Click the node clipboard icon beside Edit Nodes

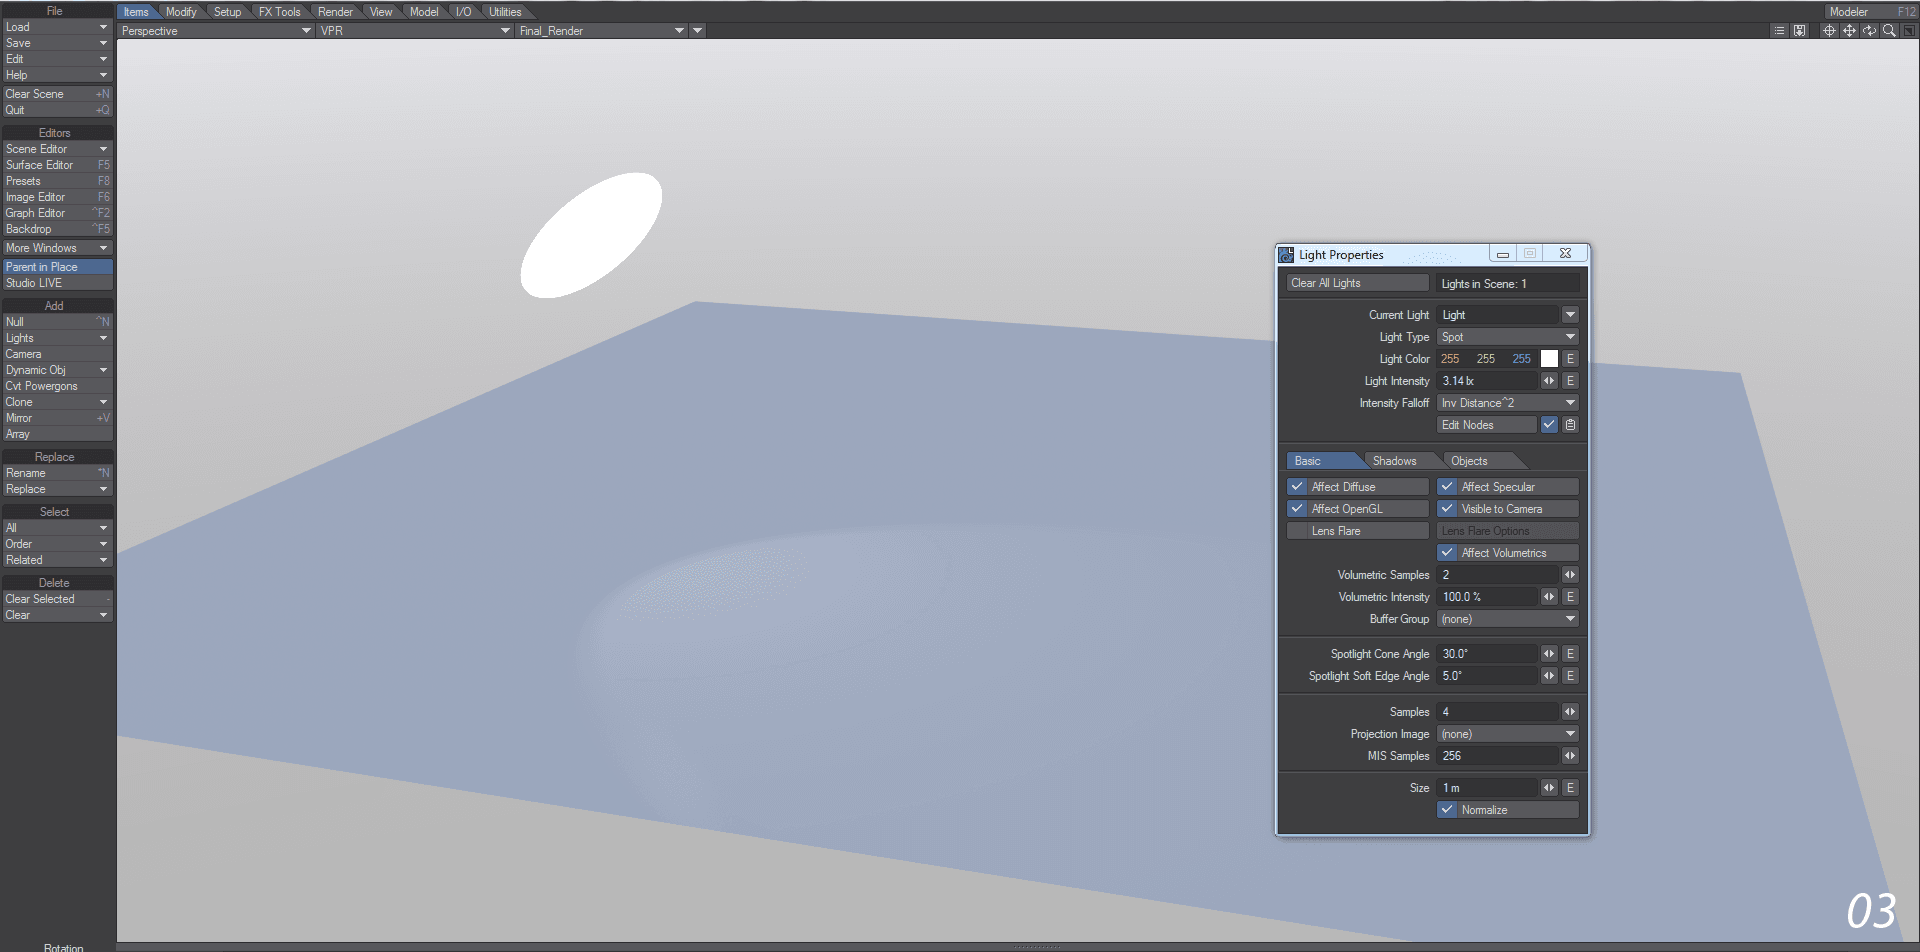1570,425
